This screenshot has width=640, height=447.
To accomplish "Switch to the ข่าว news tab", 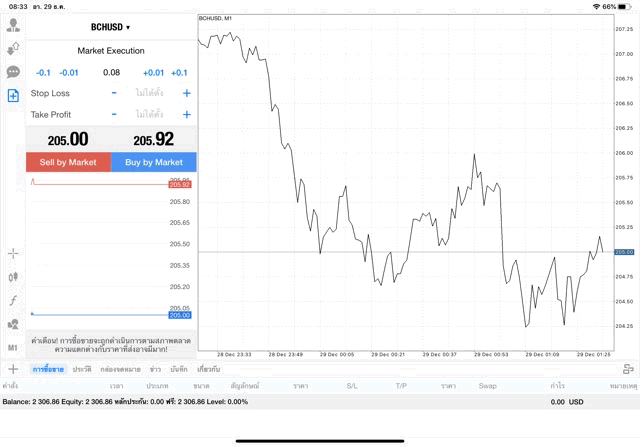I will [x=155, y=370].
